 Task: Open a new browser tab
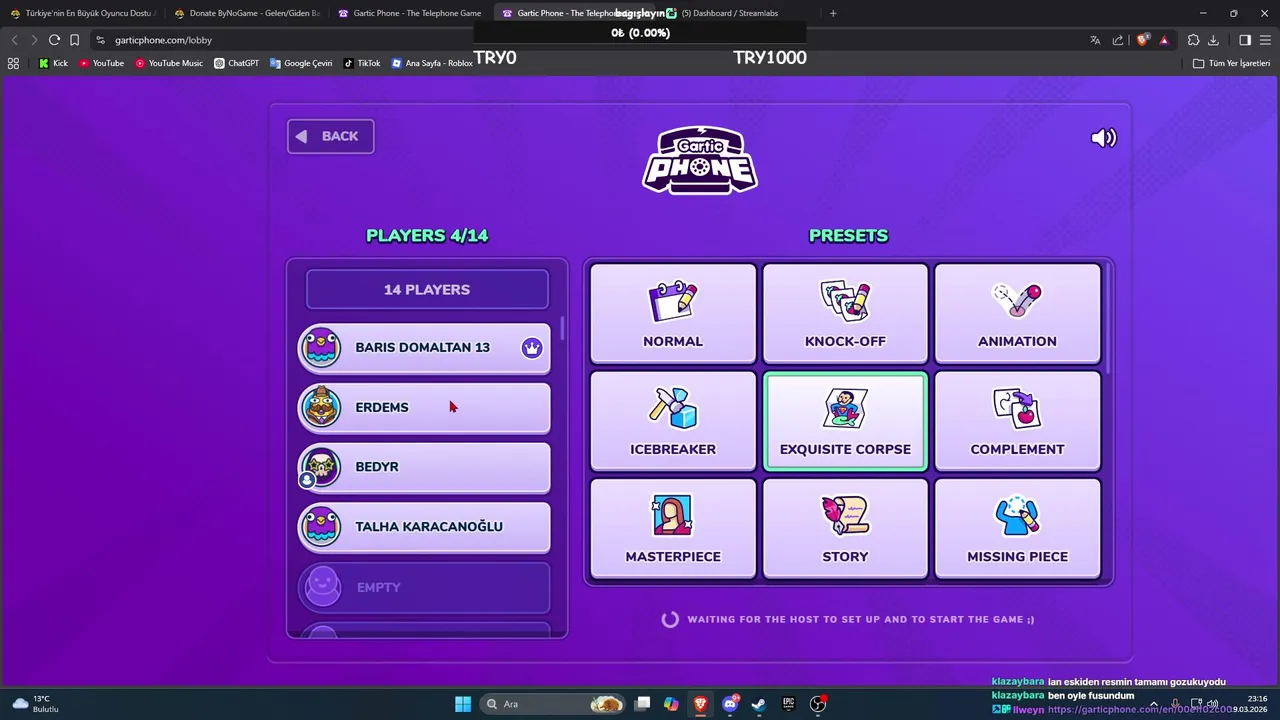coord(833,13)
